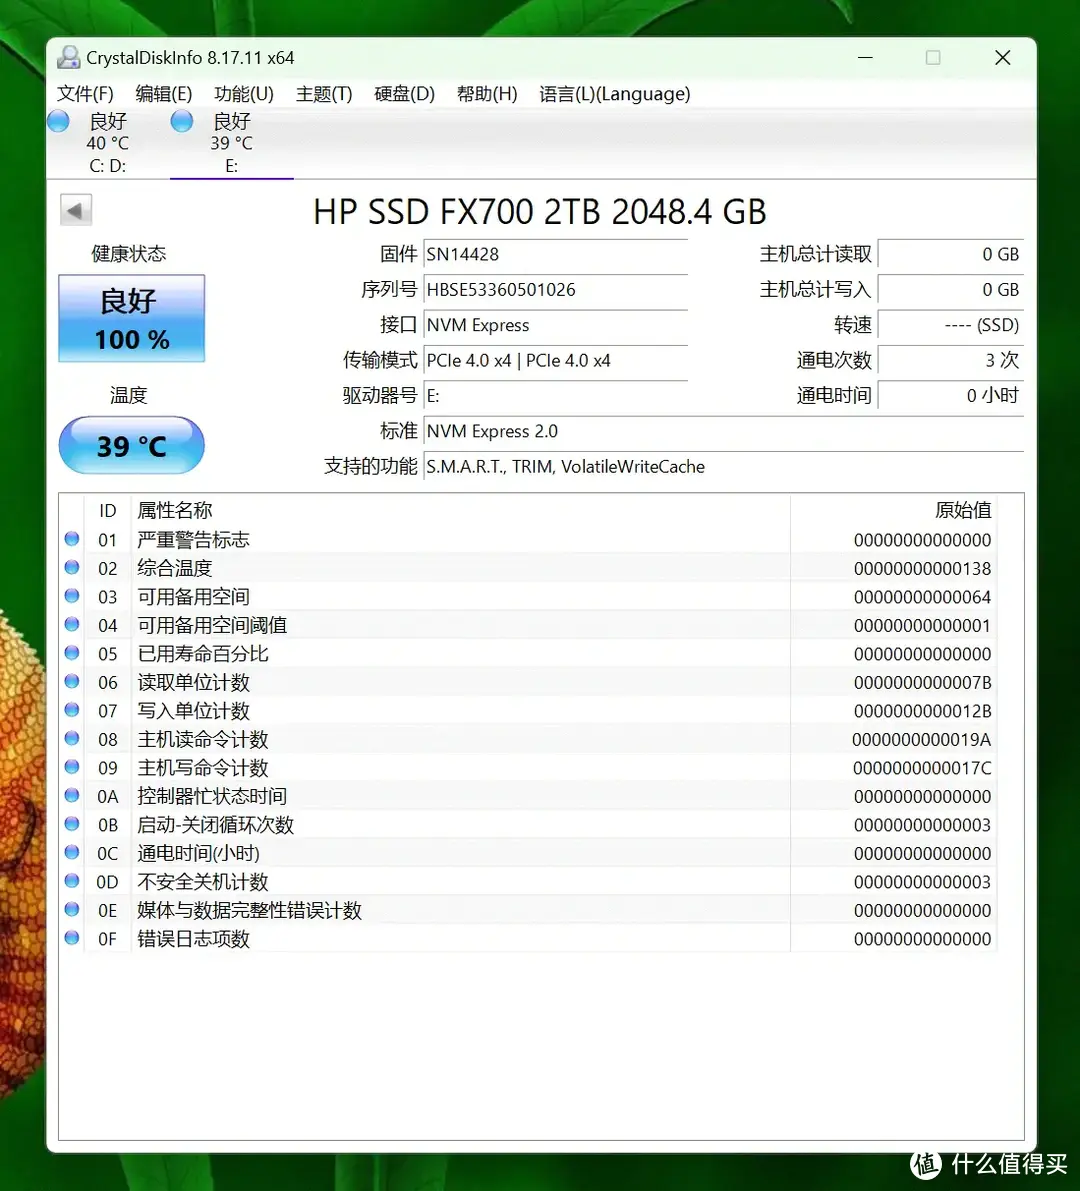Click raw value 00000000000138
This screenshot has height=1191, width=1080.
(922, 569)
